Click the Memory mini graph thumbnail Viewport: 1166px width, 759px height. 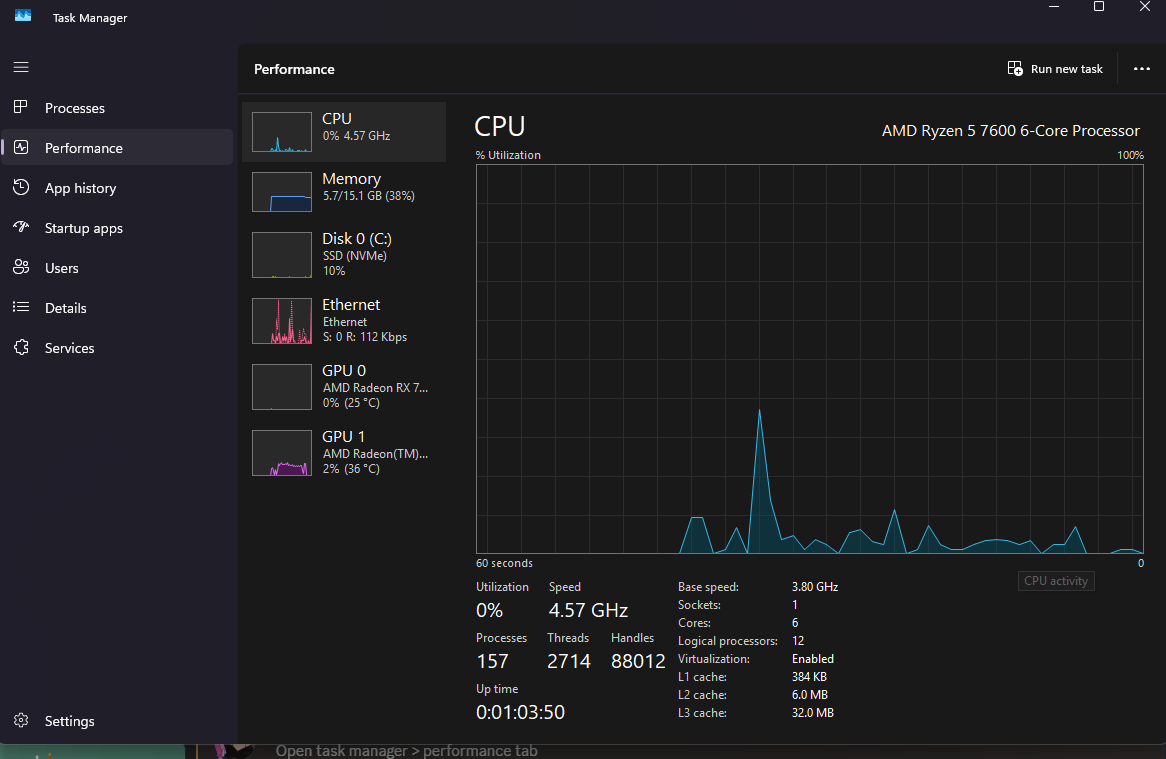(282, 192)
